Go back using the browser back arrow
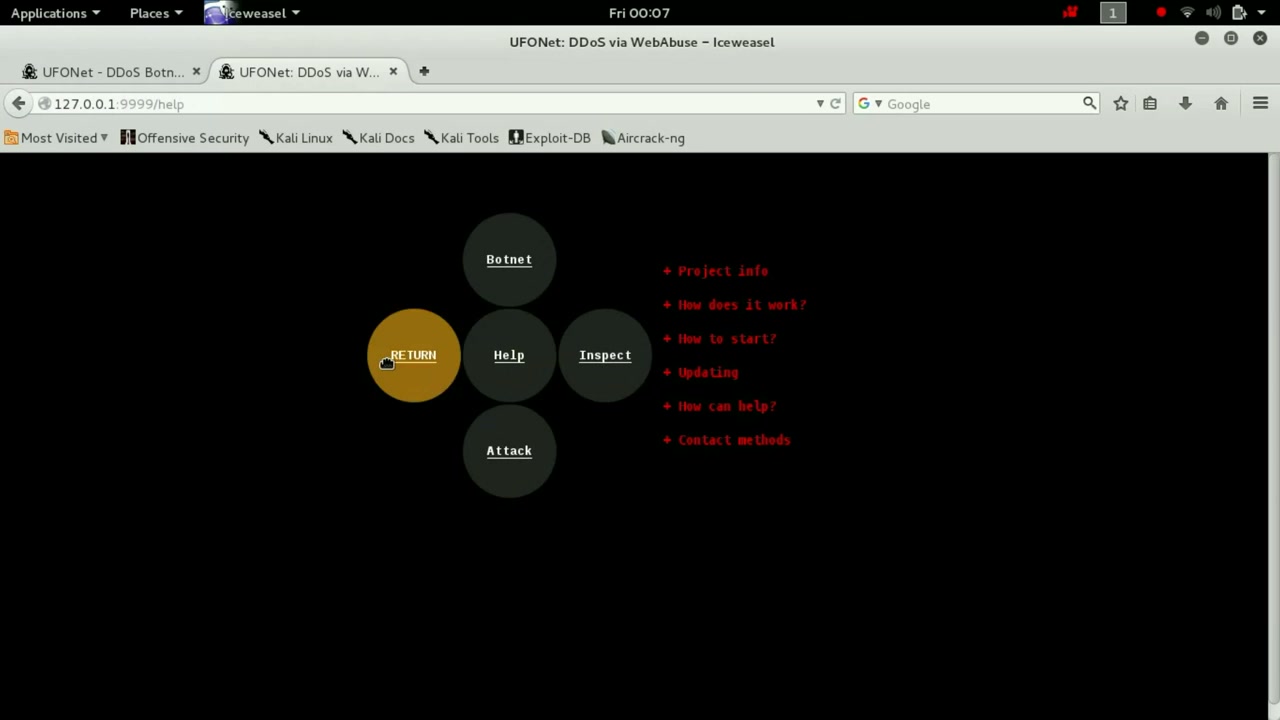Screen dimensions: 1280x720 pos(19,104)
